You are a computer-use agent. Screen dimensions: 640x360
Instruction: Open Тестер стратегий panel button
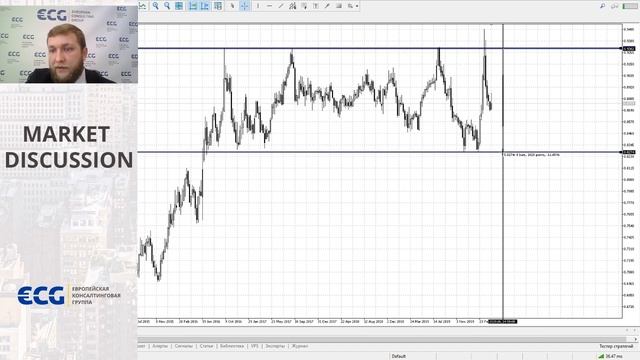coord(616,346)
